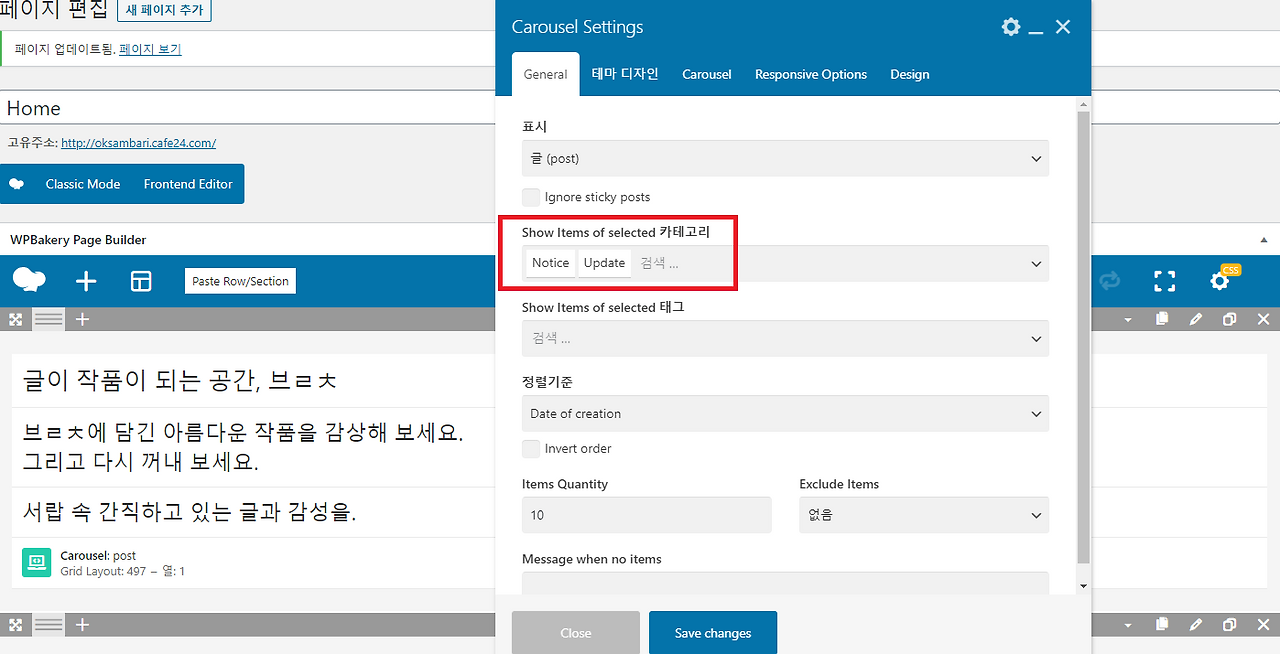Image resolution: width=1280 pixels, height=654 pixels.
Task: Open the oksambari.cafe24.com permalink
Action: click(x=138, y=143)
